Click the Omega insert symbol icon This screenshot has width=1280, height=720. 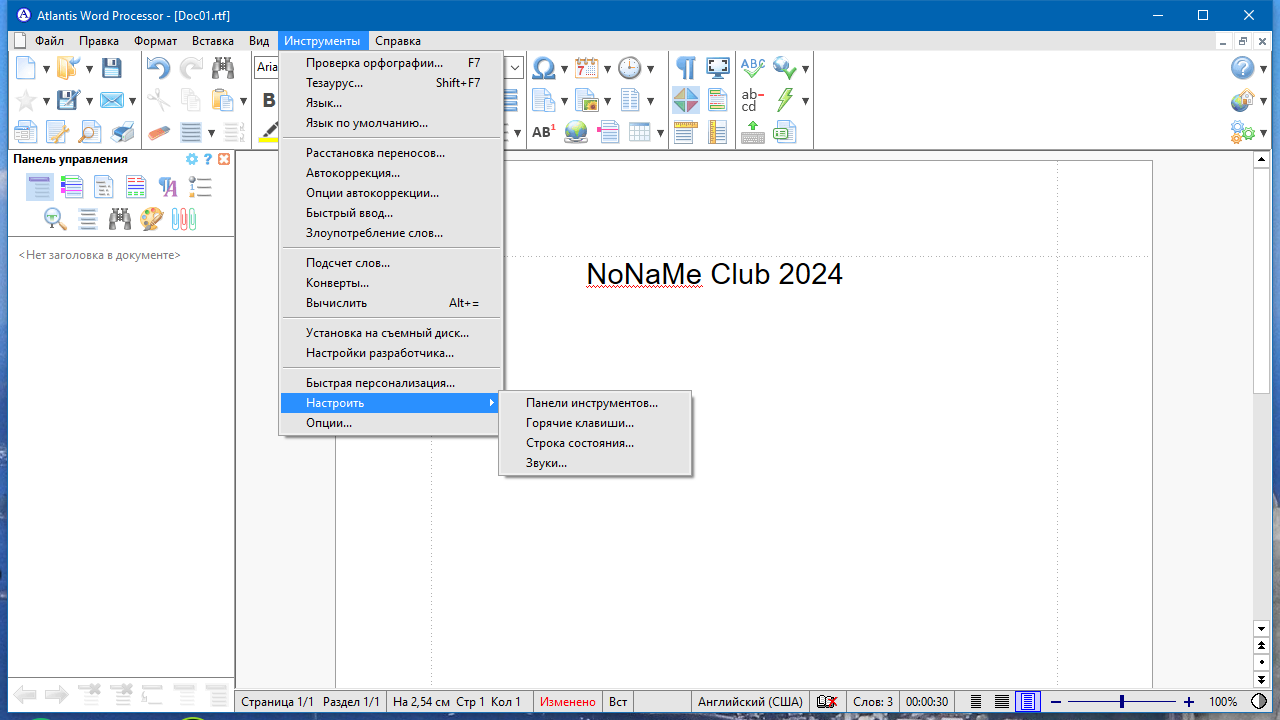(x=544, y=68)
